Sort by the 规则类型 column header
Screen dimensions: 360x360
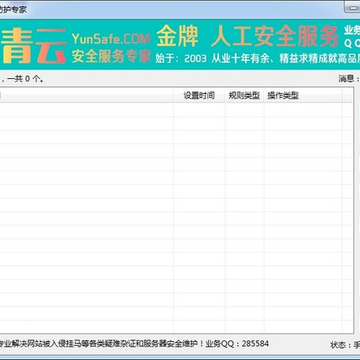click(244, 96)
